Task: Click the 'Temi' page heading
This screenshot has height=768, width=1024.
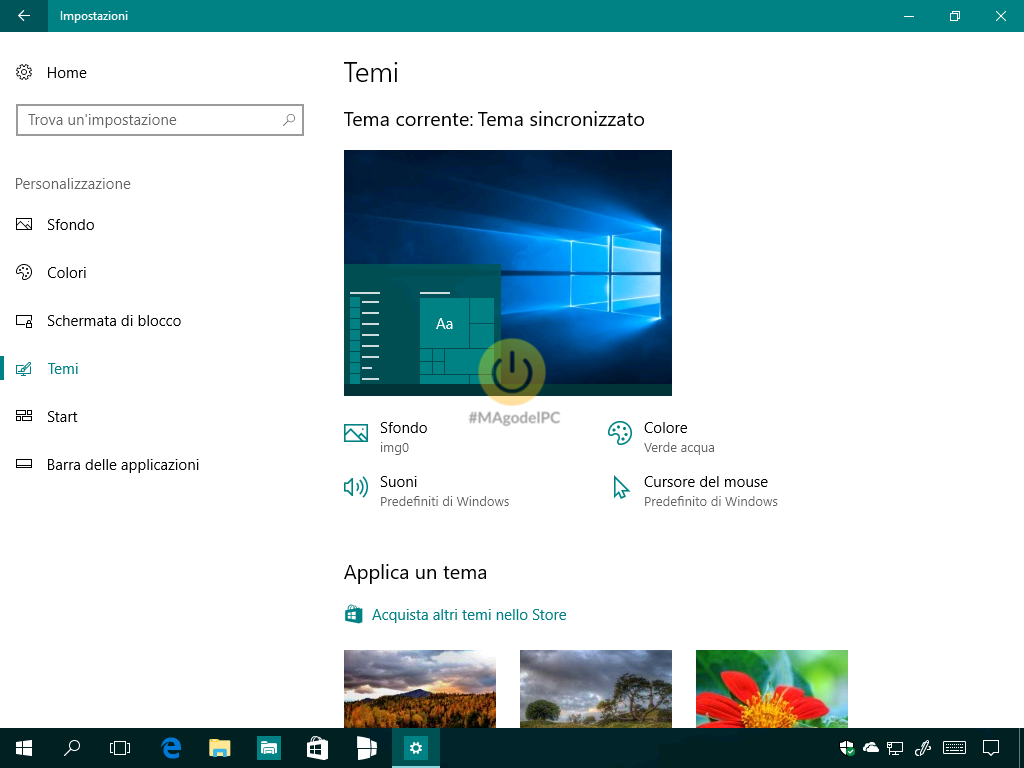Action: [x=371, y=72]
